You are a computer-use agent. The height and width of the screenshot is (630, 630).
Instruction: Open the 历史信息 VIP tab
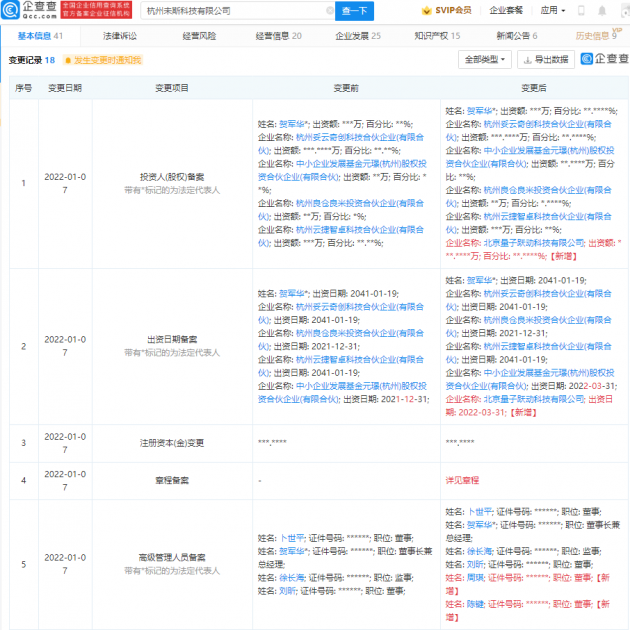point(598,35)
